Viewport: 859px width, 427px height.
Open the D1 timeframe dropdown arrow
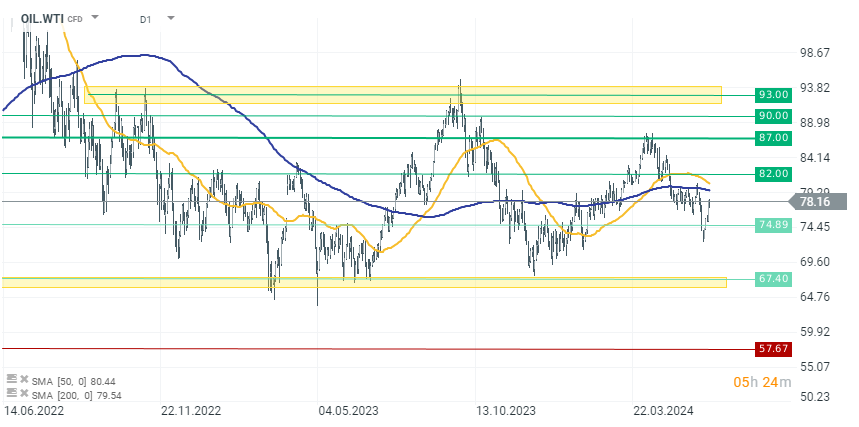click(x=171, y=18)
